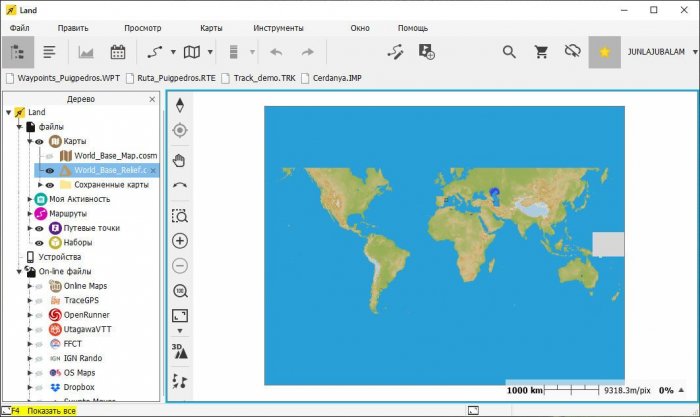This screenshot has width=700, height=417.
Task: Close the Дерево tree panel
Action: pos(152,99)
